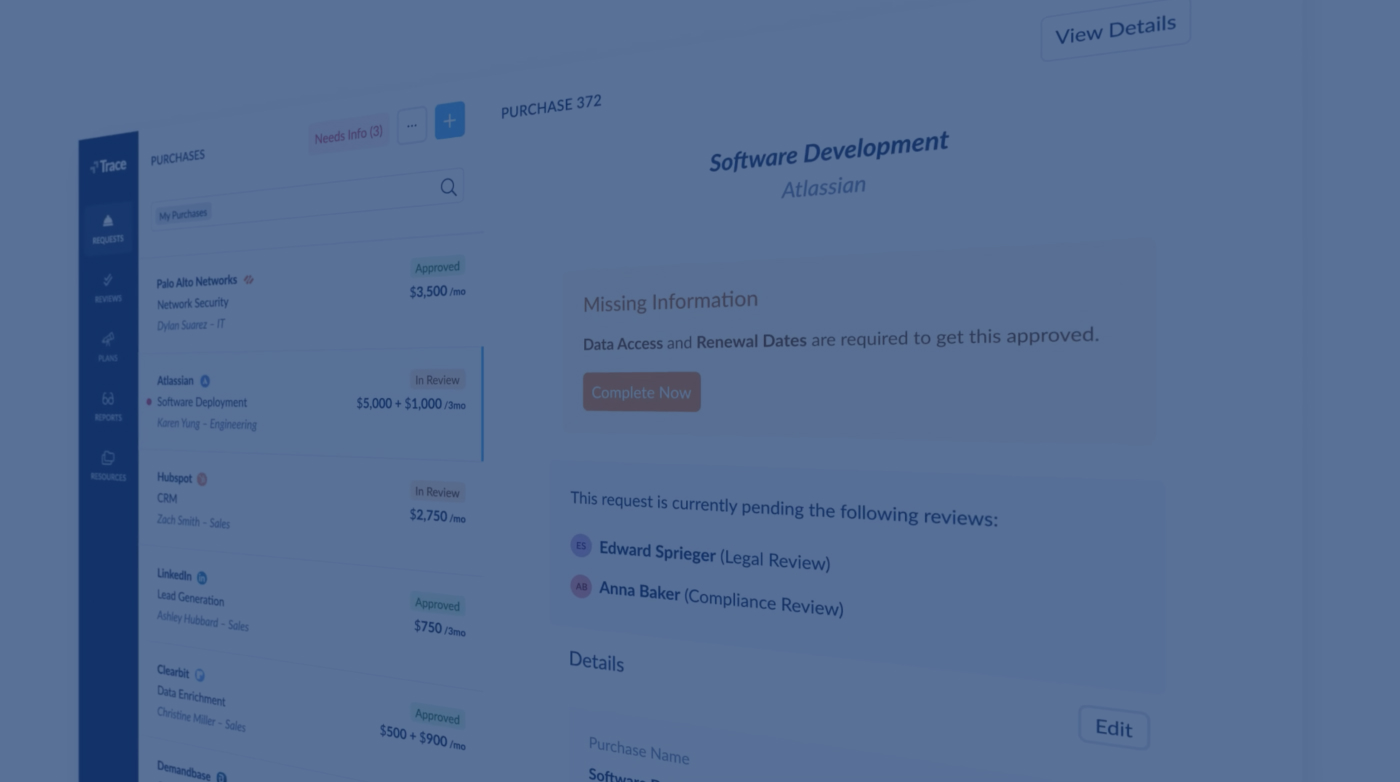The height and width of the screenshot is (782, 1400).
Task: Add a new purchase with plus button
Action: (x=449, y=121)
